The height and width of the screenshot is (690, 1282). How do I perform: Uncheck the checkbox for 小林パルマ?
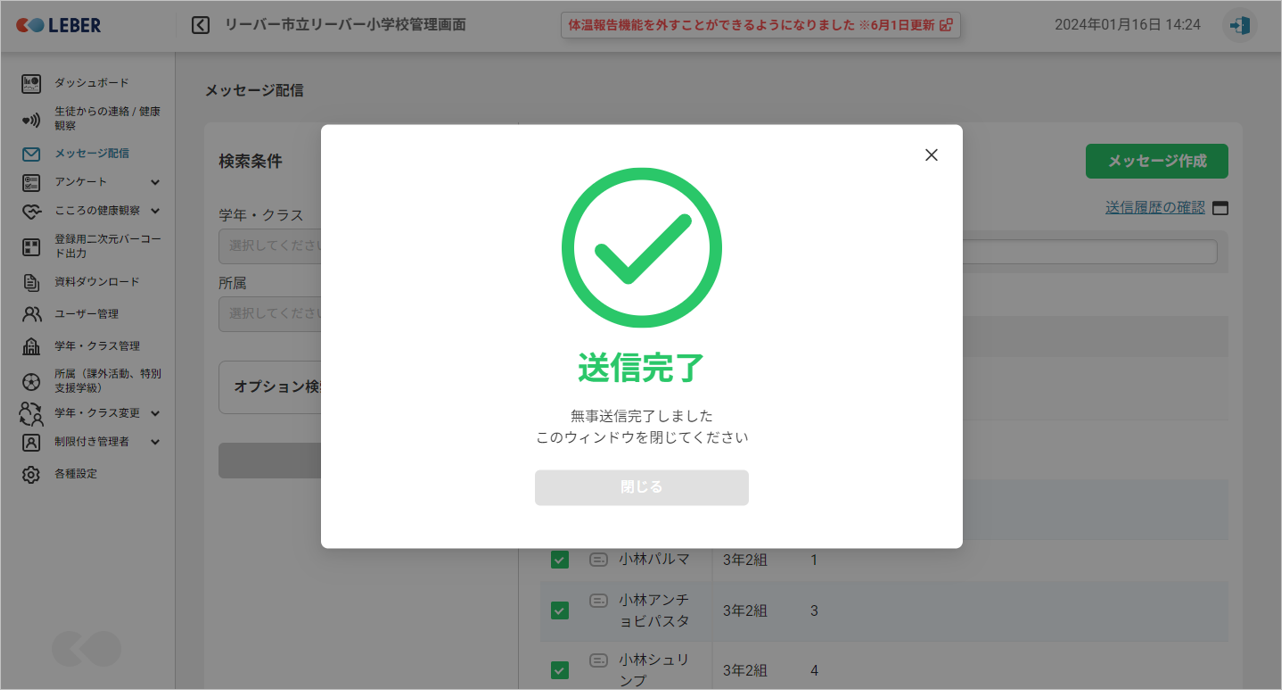[559, 560]
